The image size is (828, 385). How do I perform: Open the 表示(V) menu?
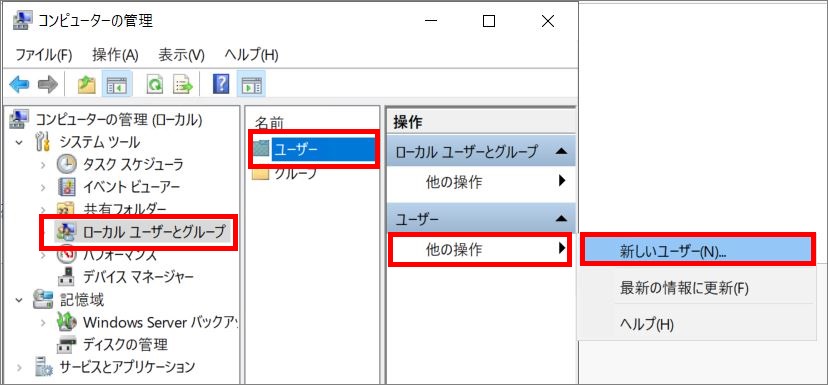tap(181, 54)
